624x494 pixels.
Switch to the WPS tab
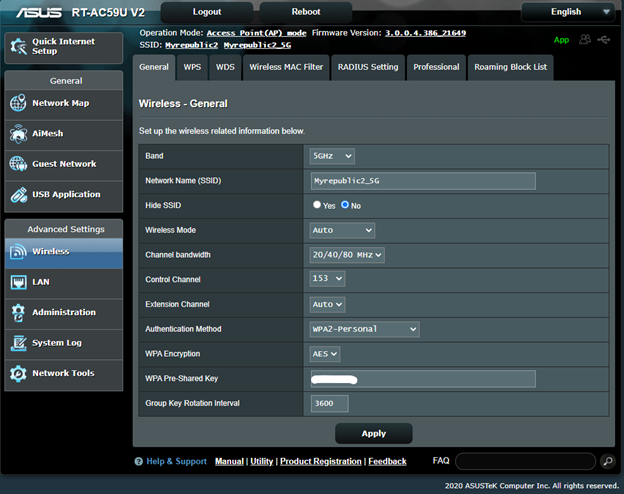(x=192, y=67)
